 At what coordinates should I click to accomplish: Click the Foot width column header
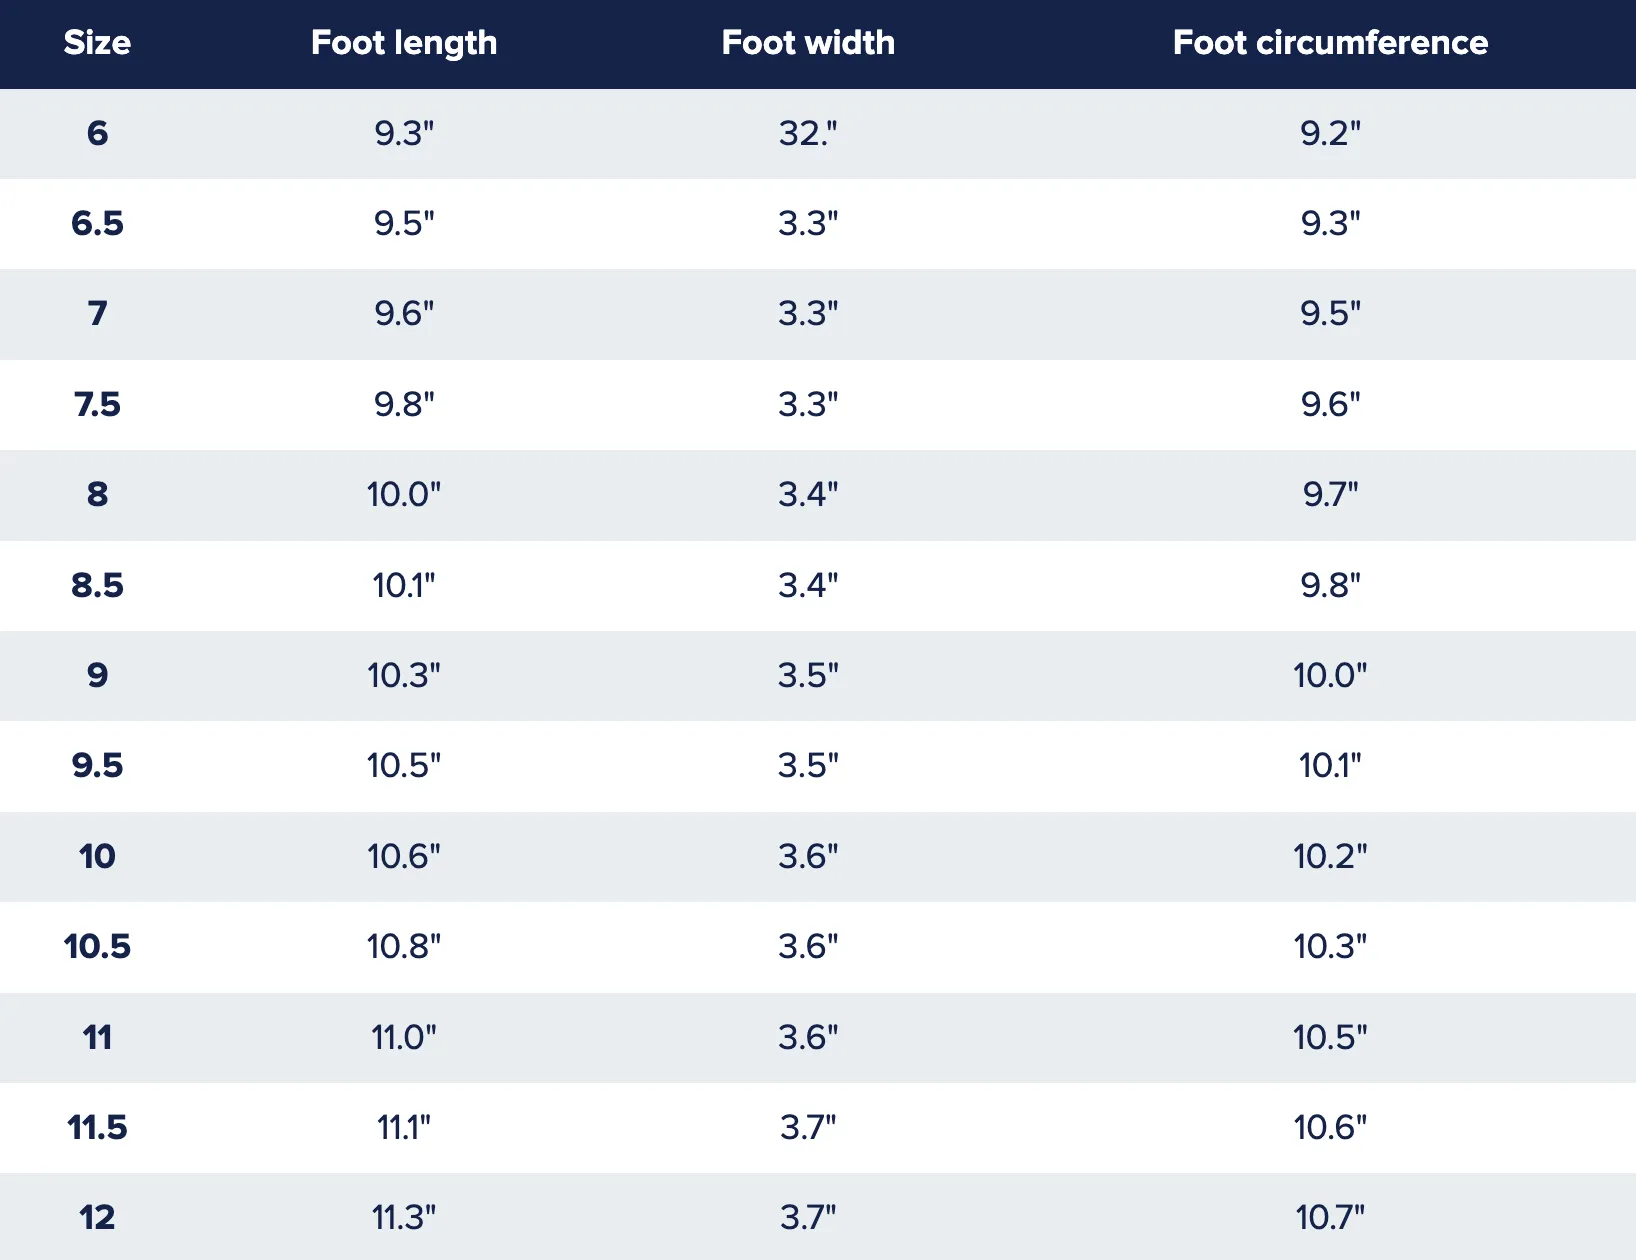point(808,42)
